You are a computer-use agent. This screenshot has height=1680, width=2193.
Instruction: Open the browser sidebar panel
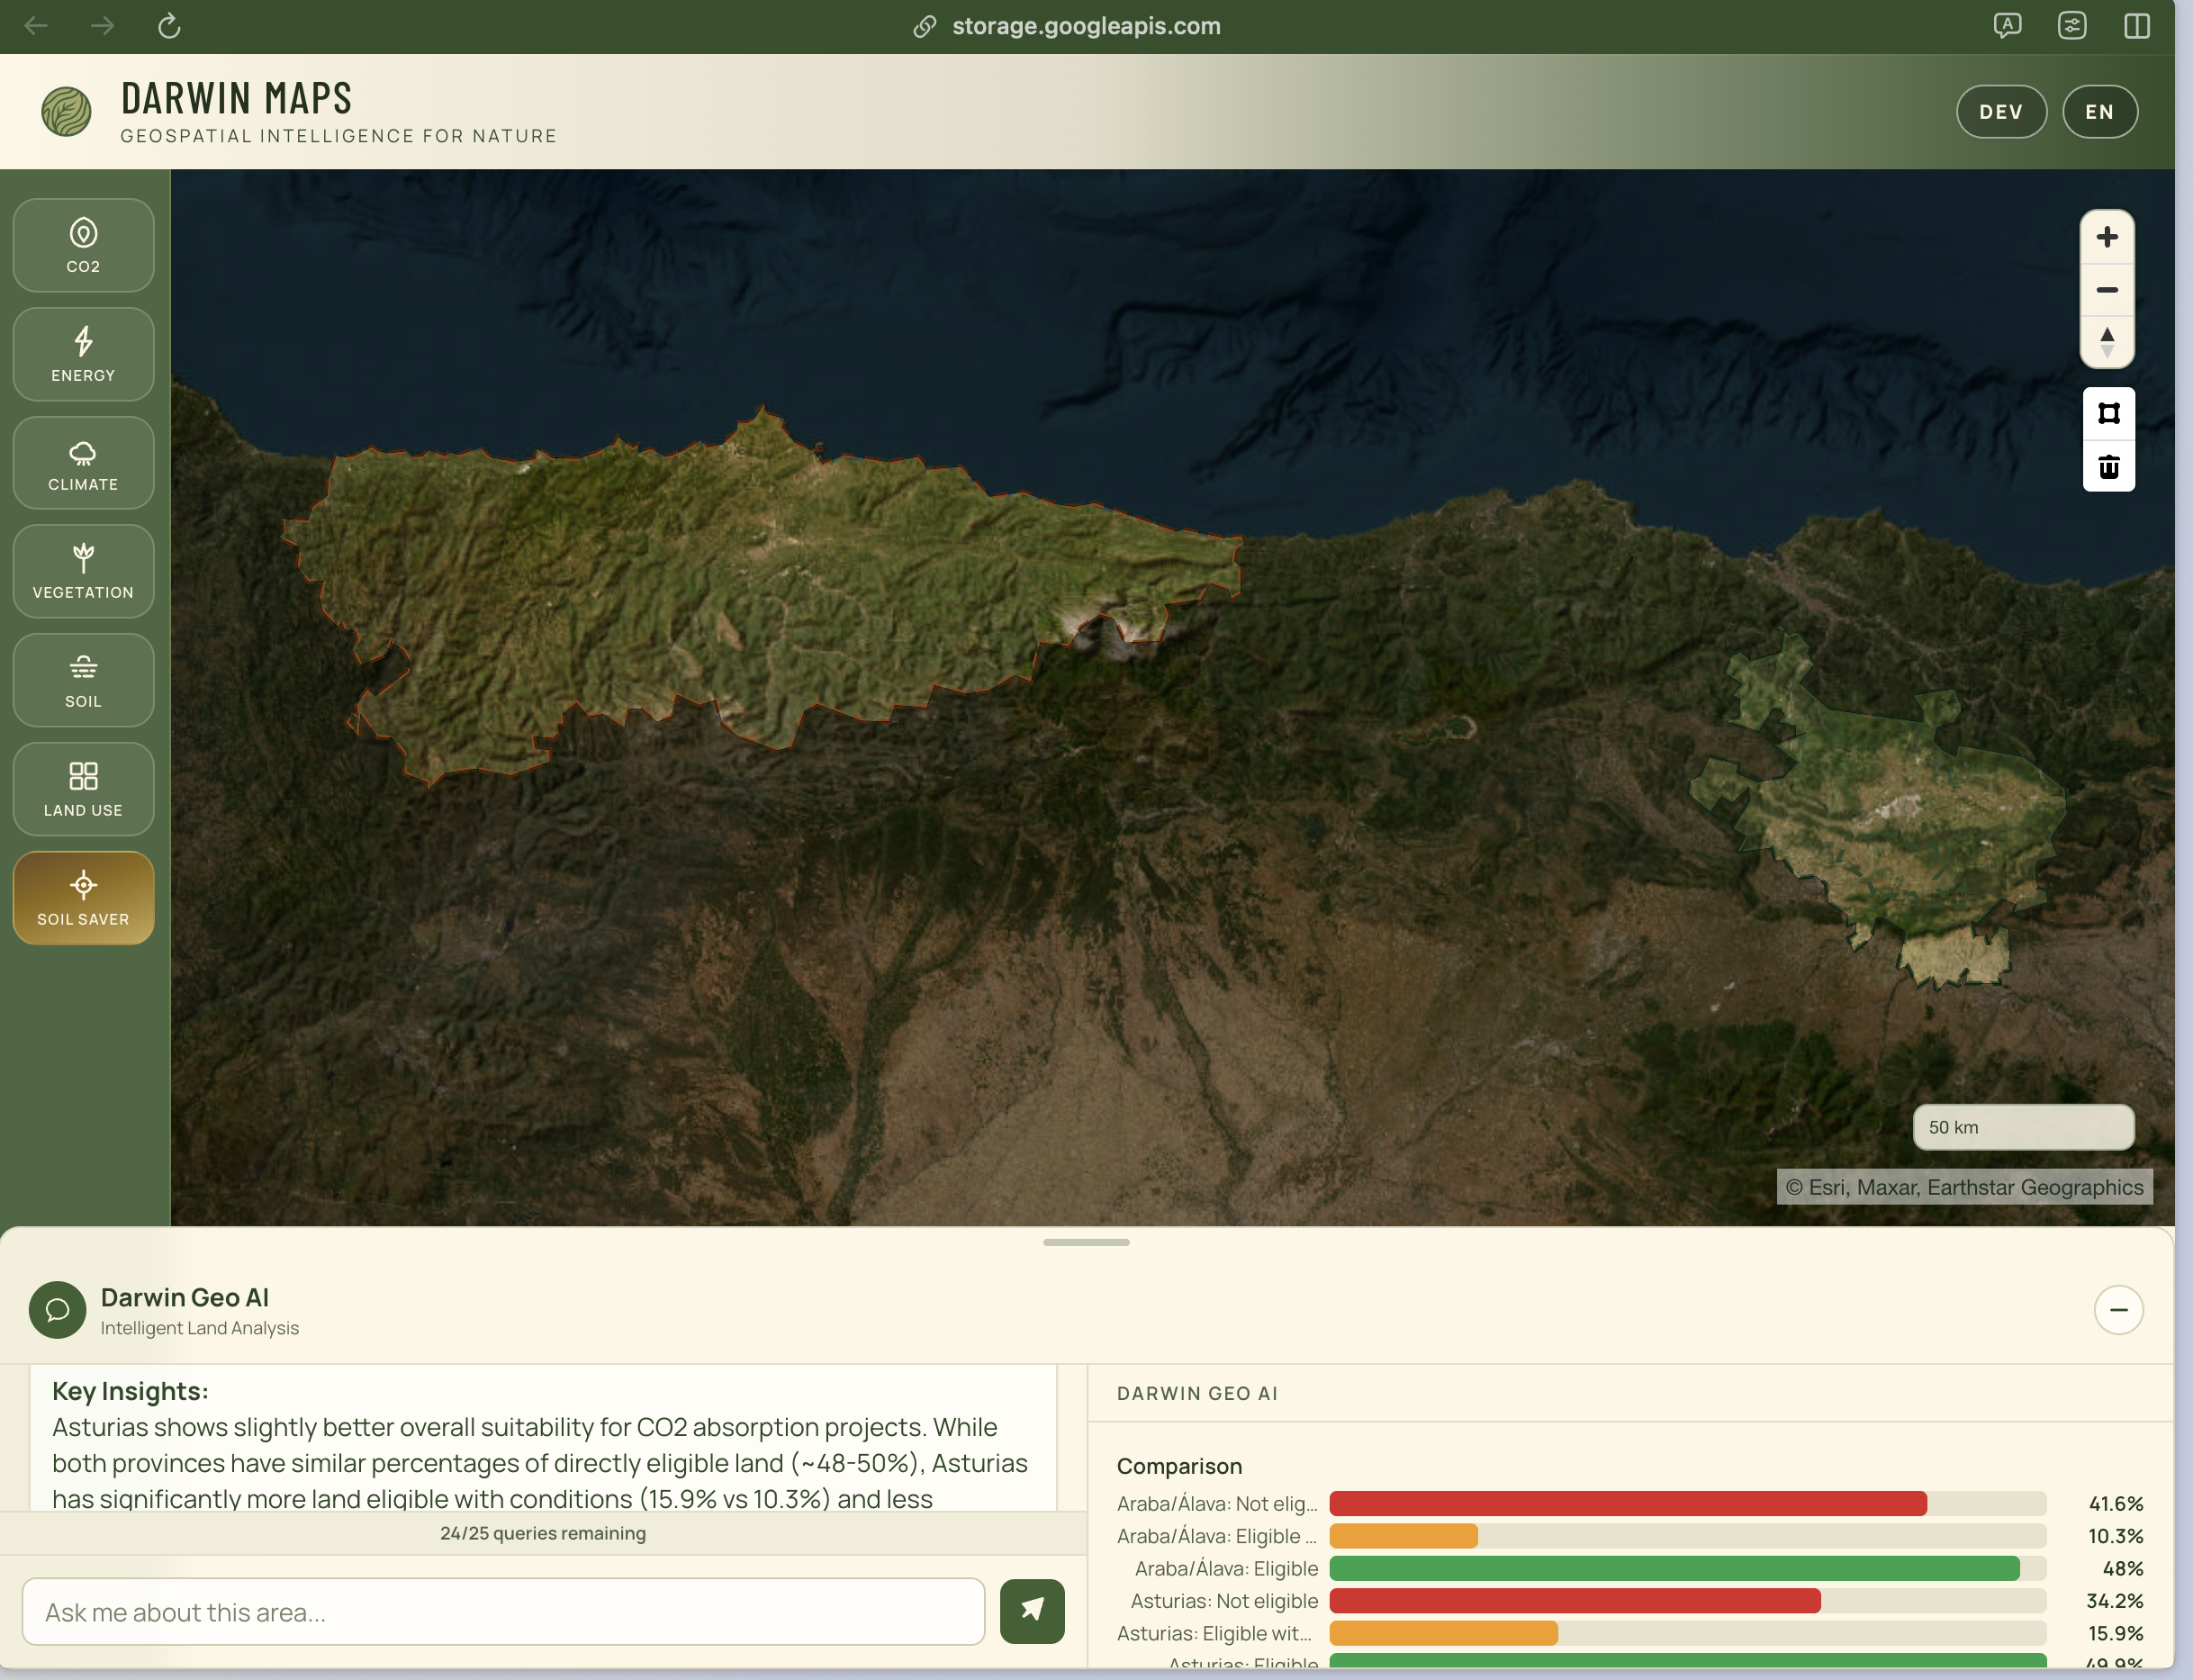click(2137, 26)
